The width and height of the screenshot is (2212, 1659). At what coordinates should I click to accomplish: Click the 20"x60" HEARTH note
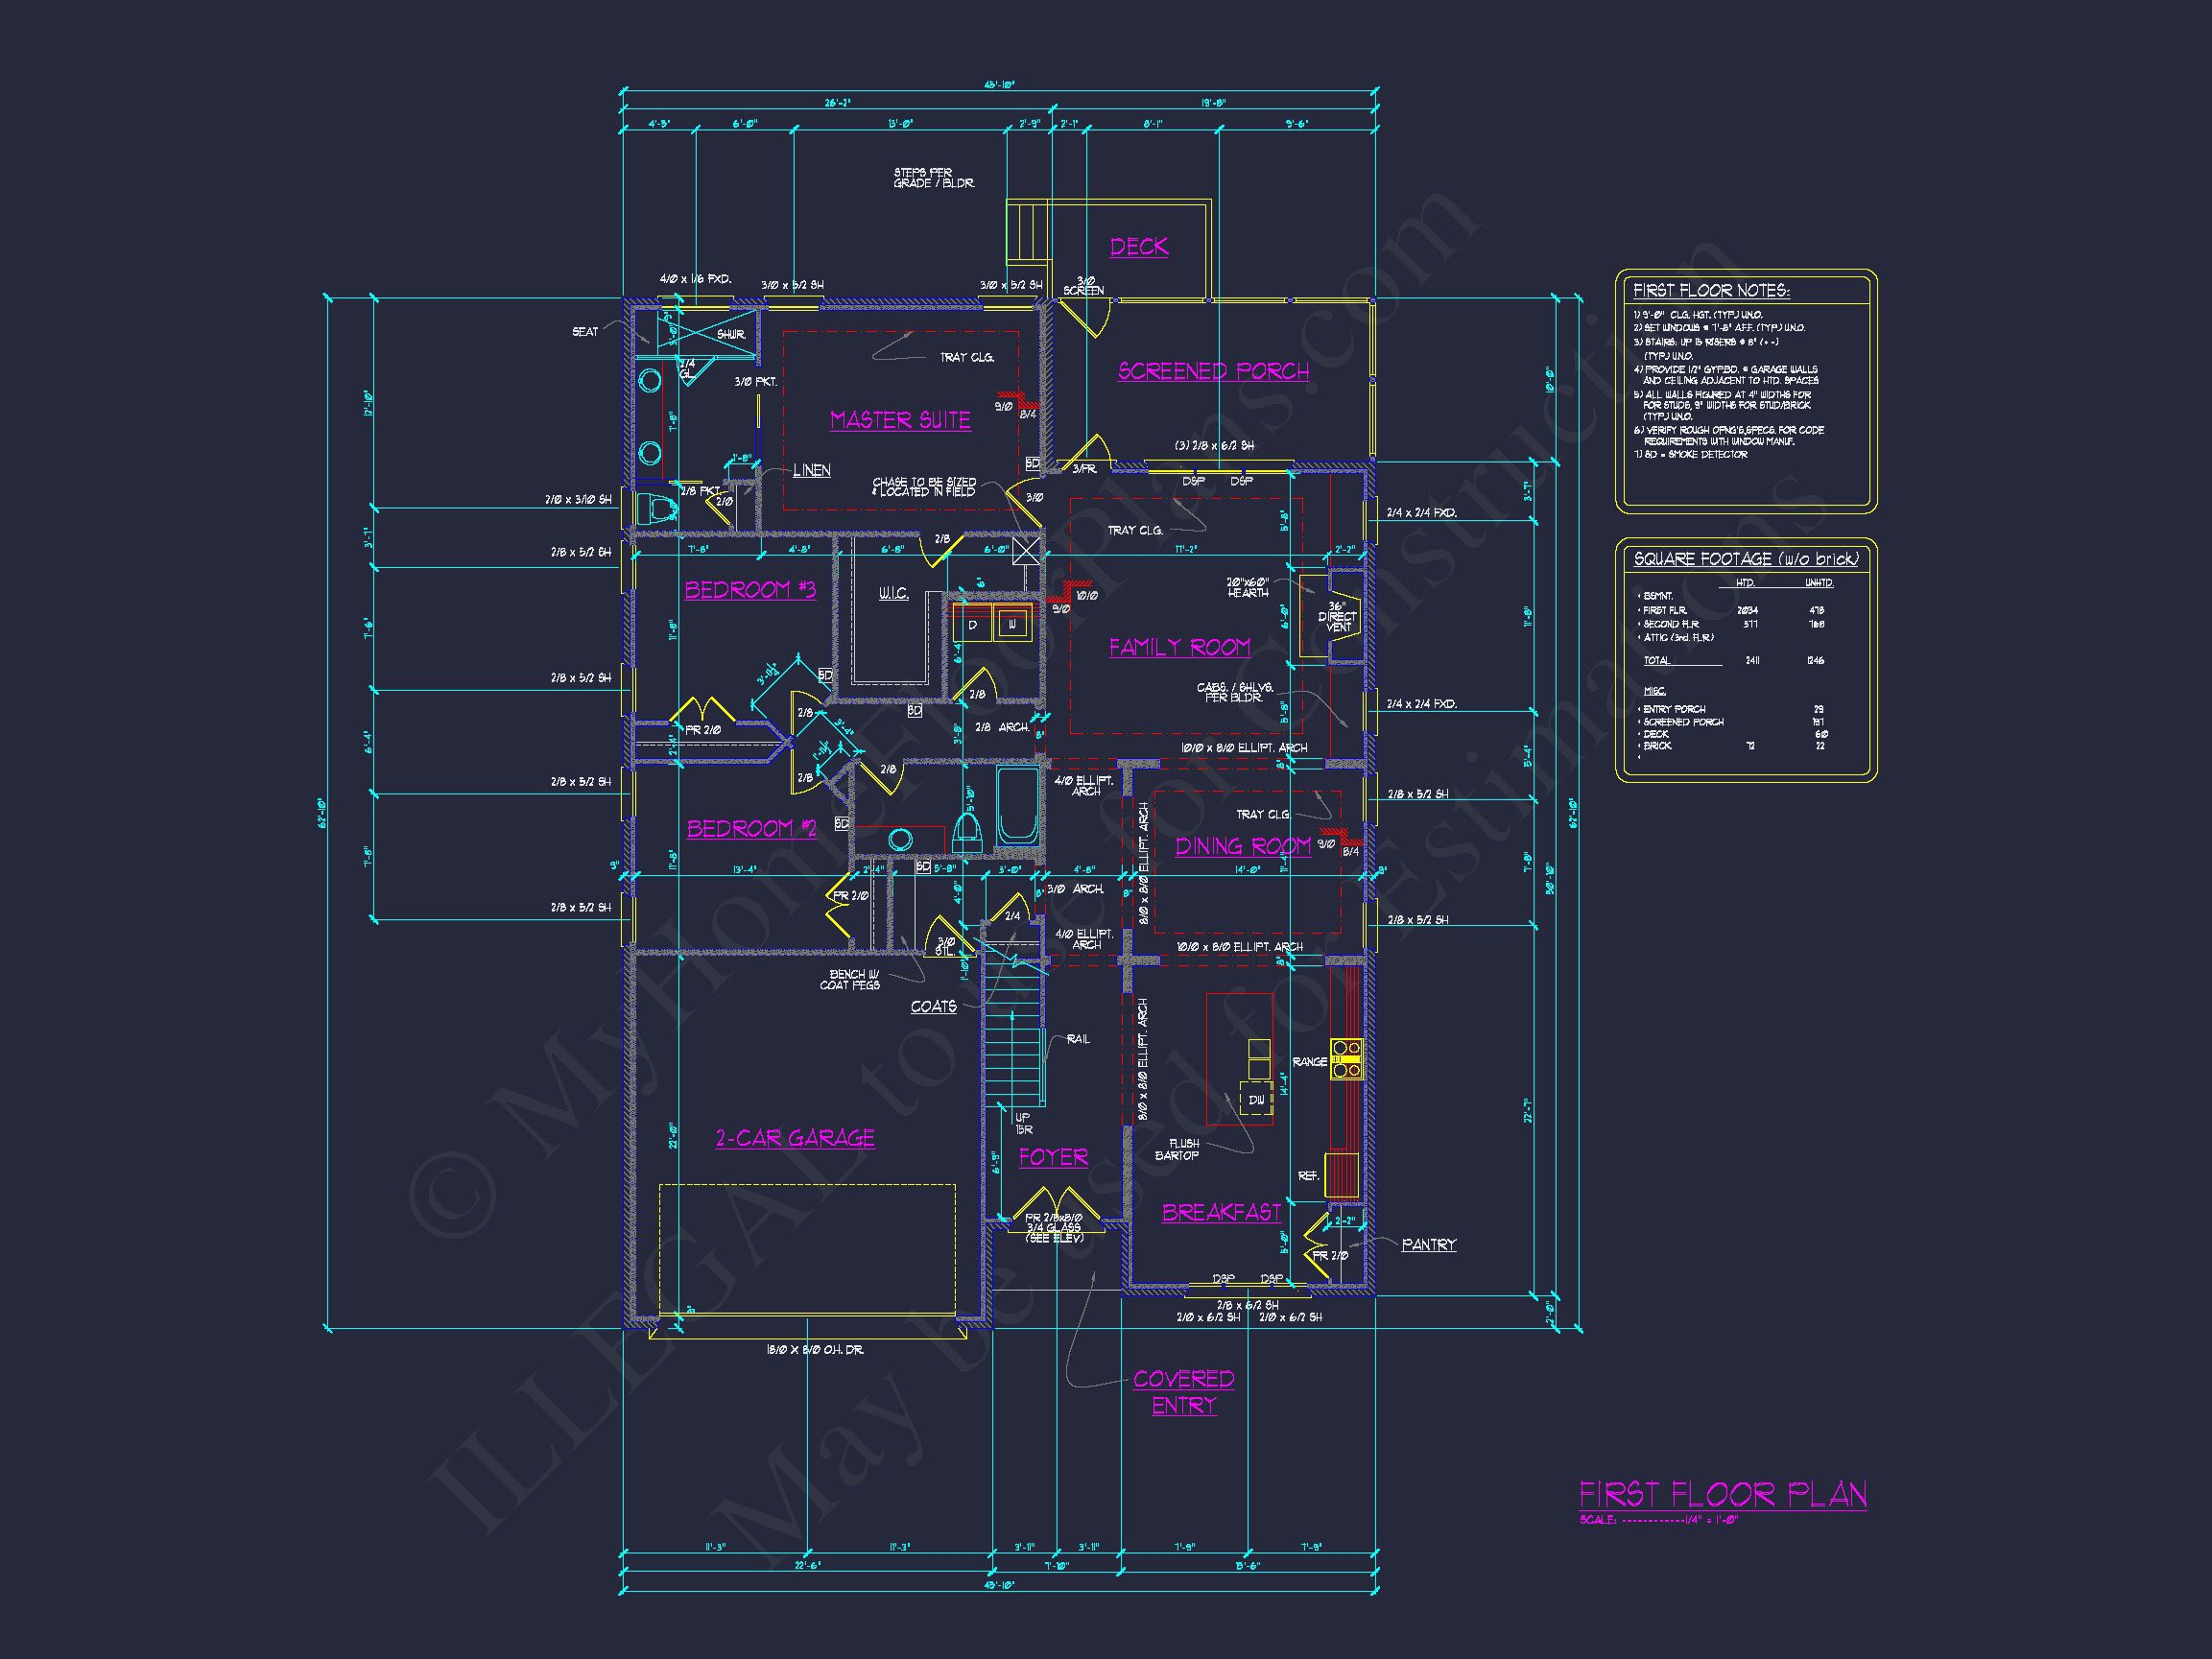[1248, 587]
